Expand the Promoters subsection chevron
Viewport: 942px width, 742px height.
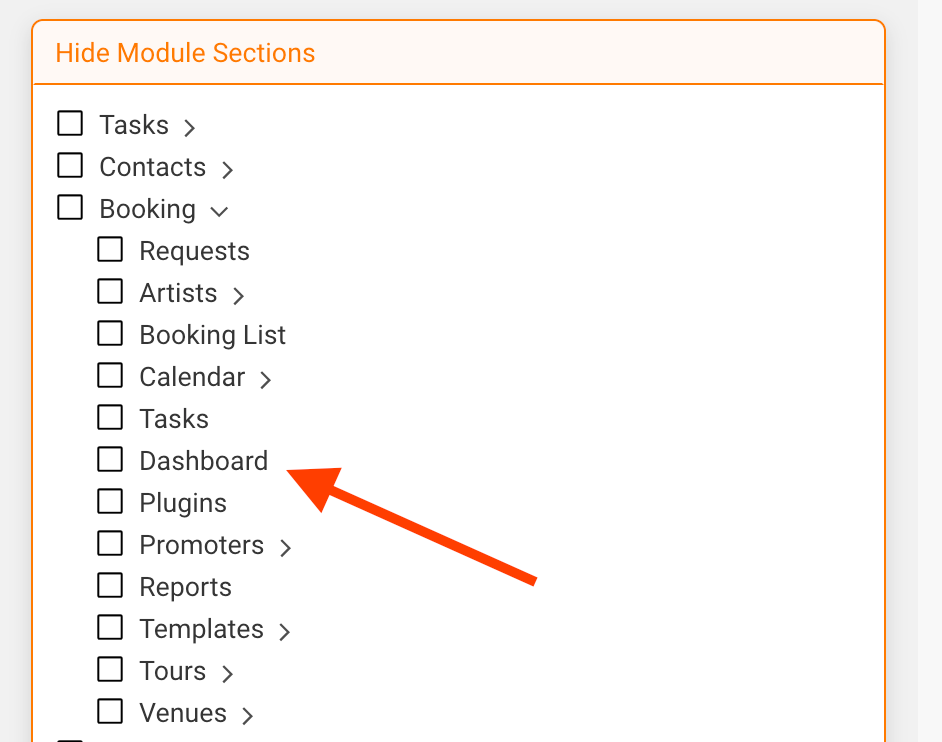285,547
